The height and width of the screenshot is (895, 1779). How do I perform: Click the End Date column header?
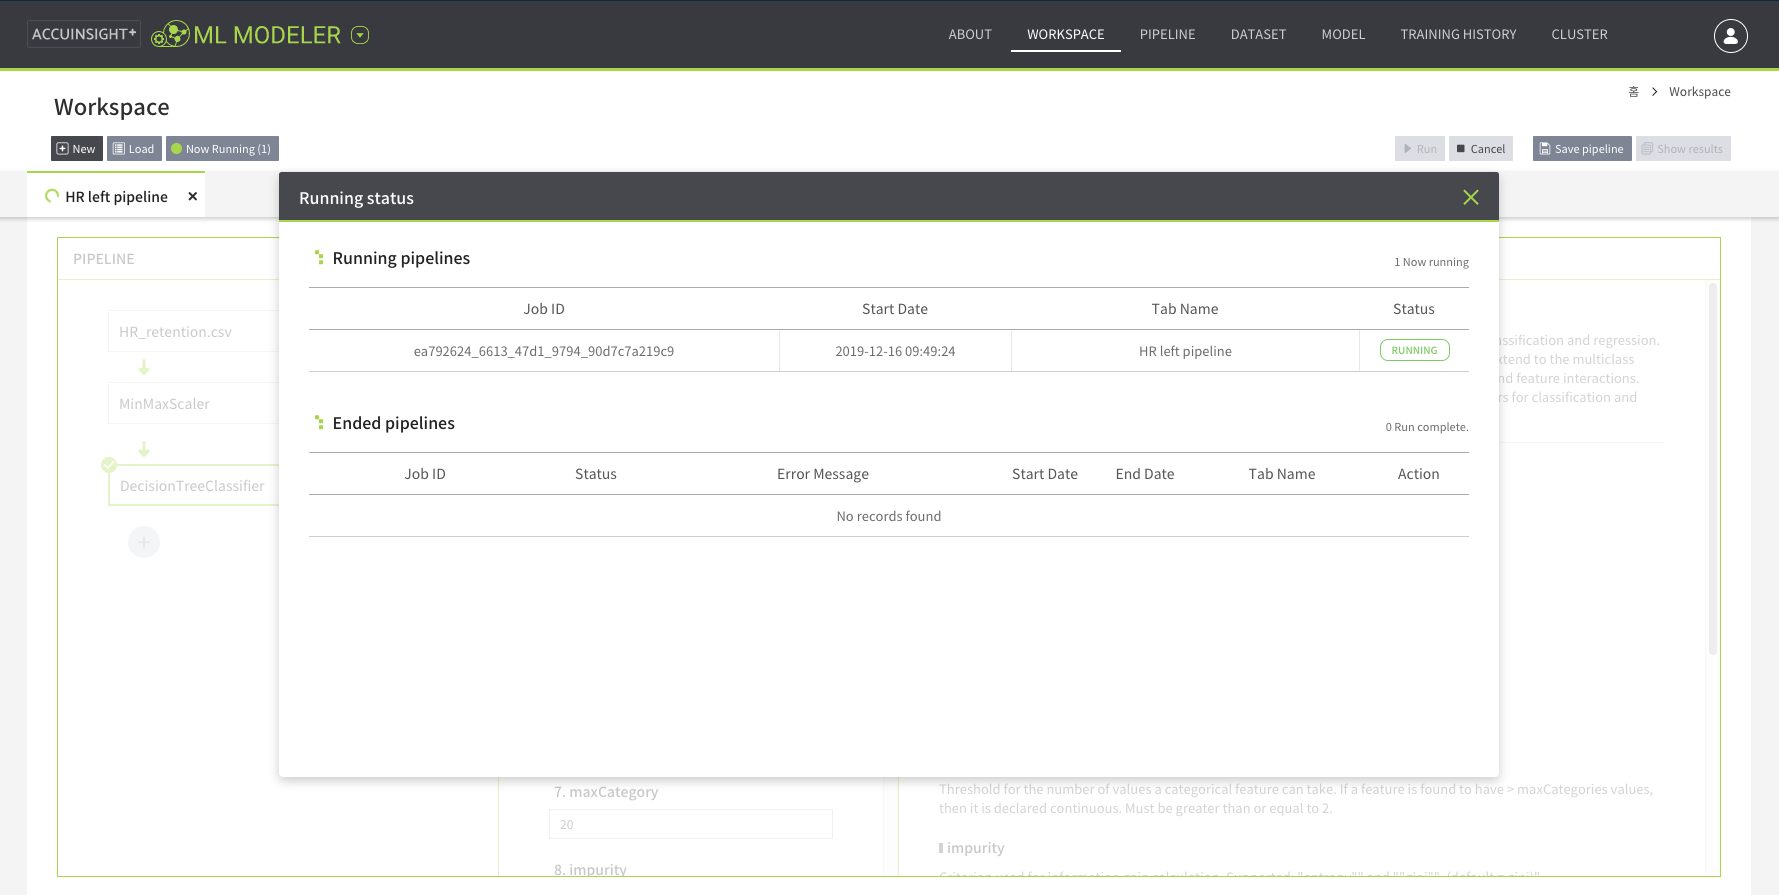[x=1145, y=474]
